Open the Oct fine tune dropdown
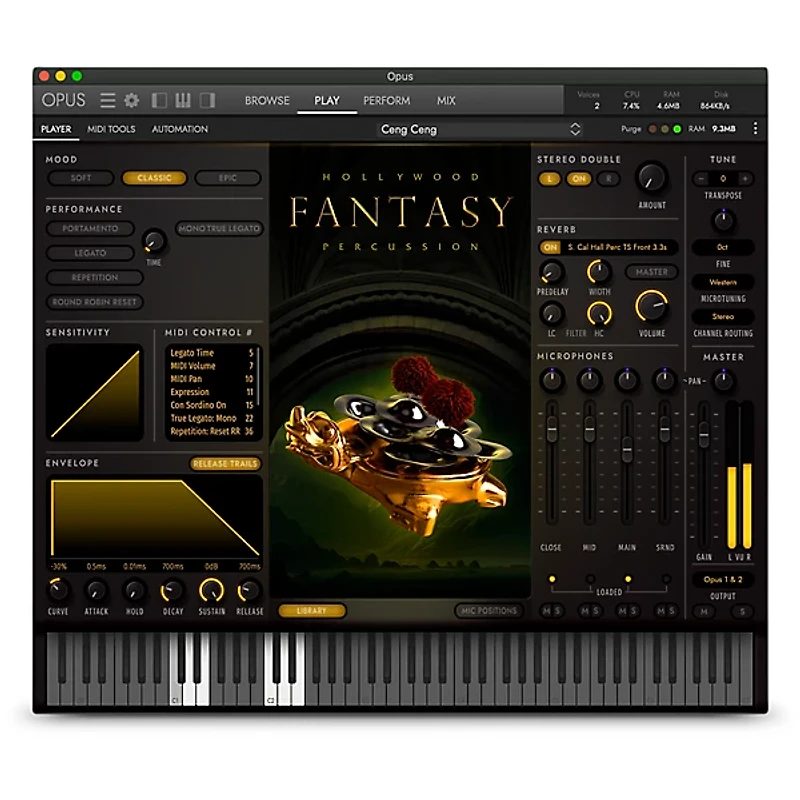Viewport: 800px width, 800px height. (x=723, y=247)
